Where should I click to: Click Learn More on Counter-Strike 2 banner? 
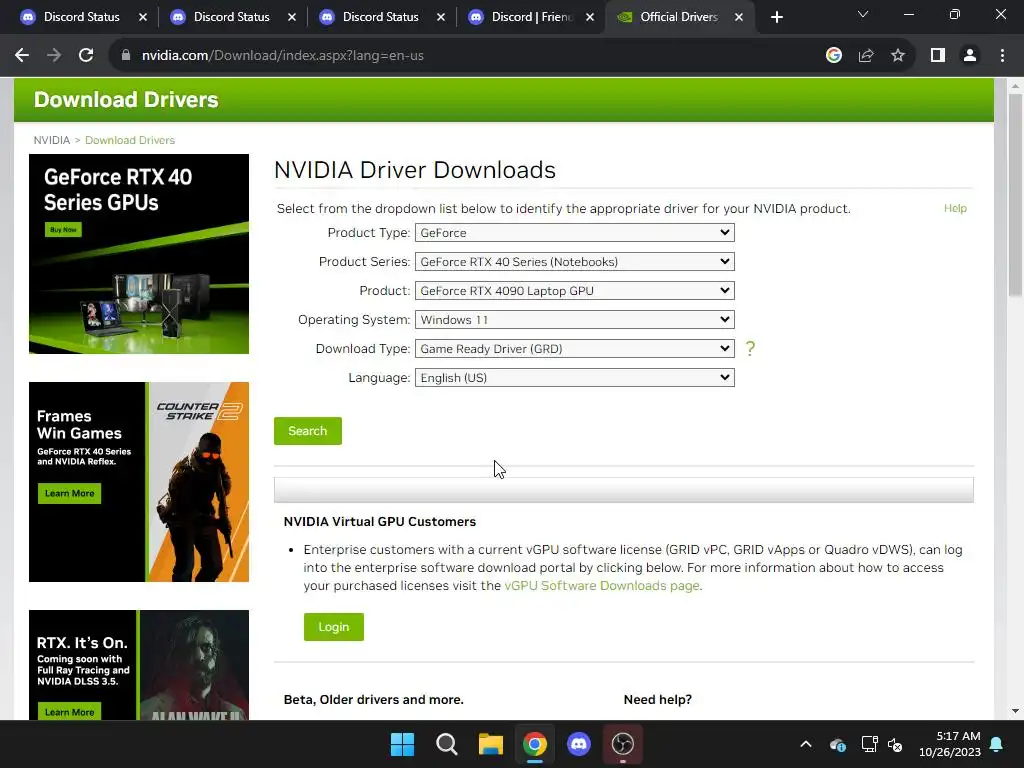click(x=69, y=494)
